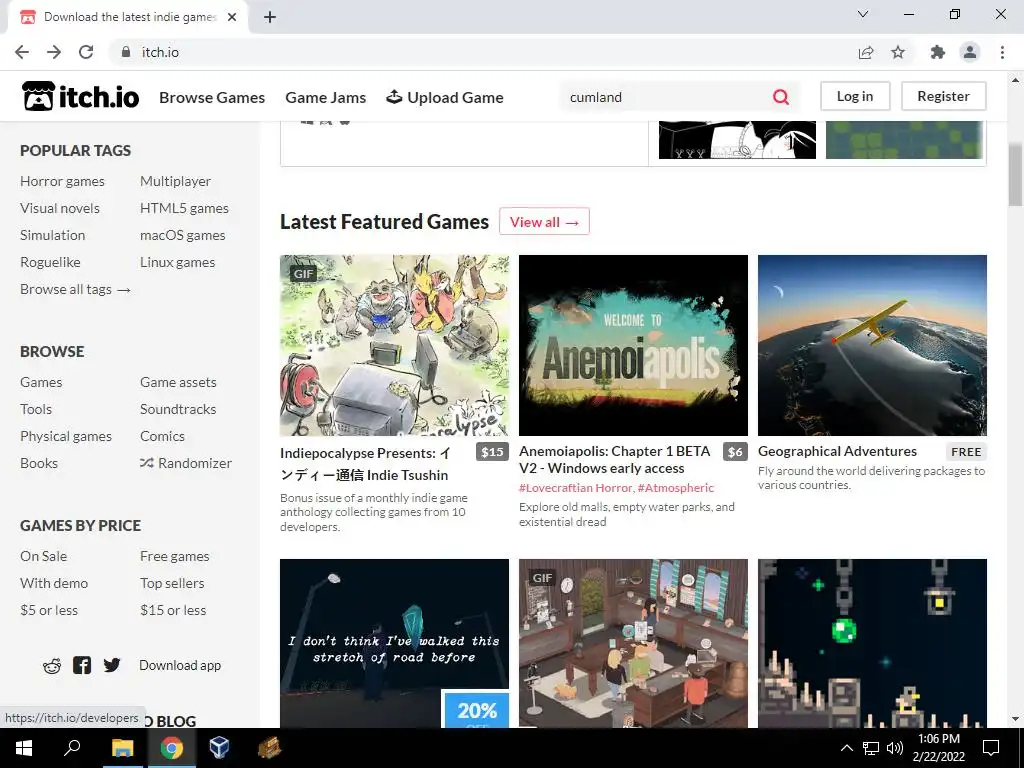The image size is (1024, 768).
Task: Open Anemoiapolis game thumbnail
Action: pos(633,345)
